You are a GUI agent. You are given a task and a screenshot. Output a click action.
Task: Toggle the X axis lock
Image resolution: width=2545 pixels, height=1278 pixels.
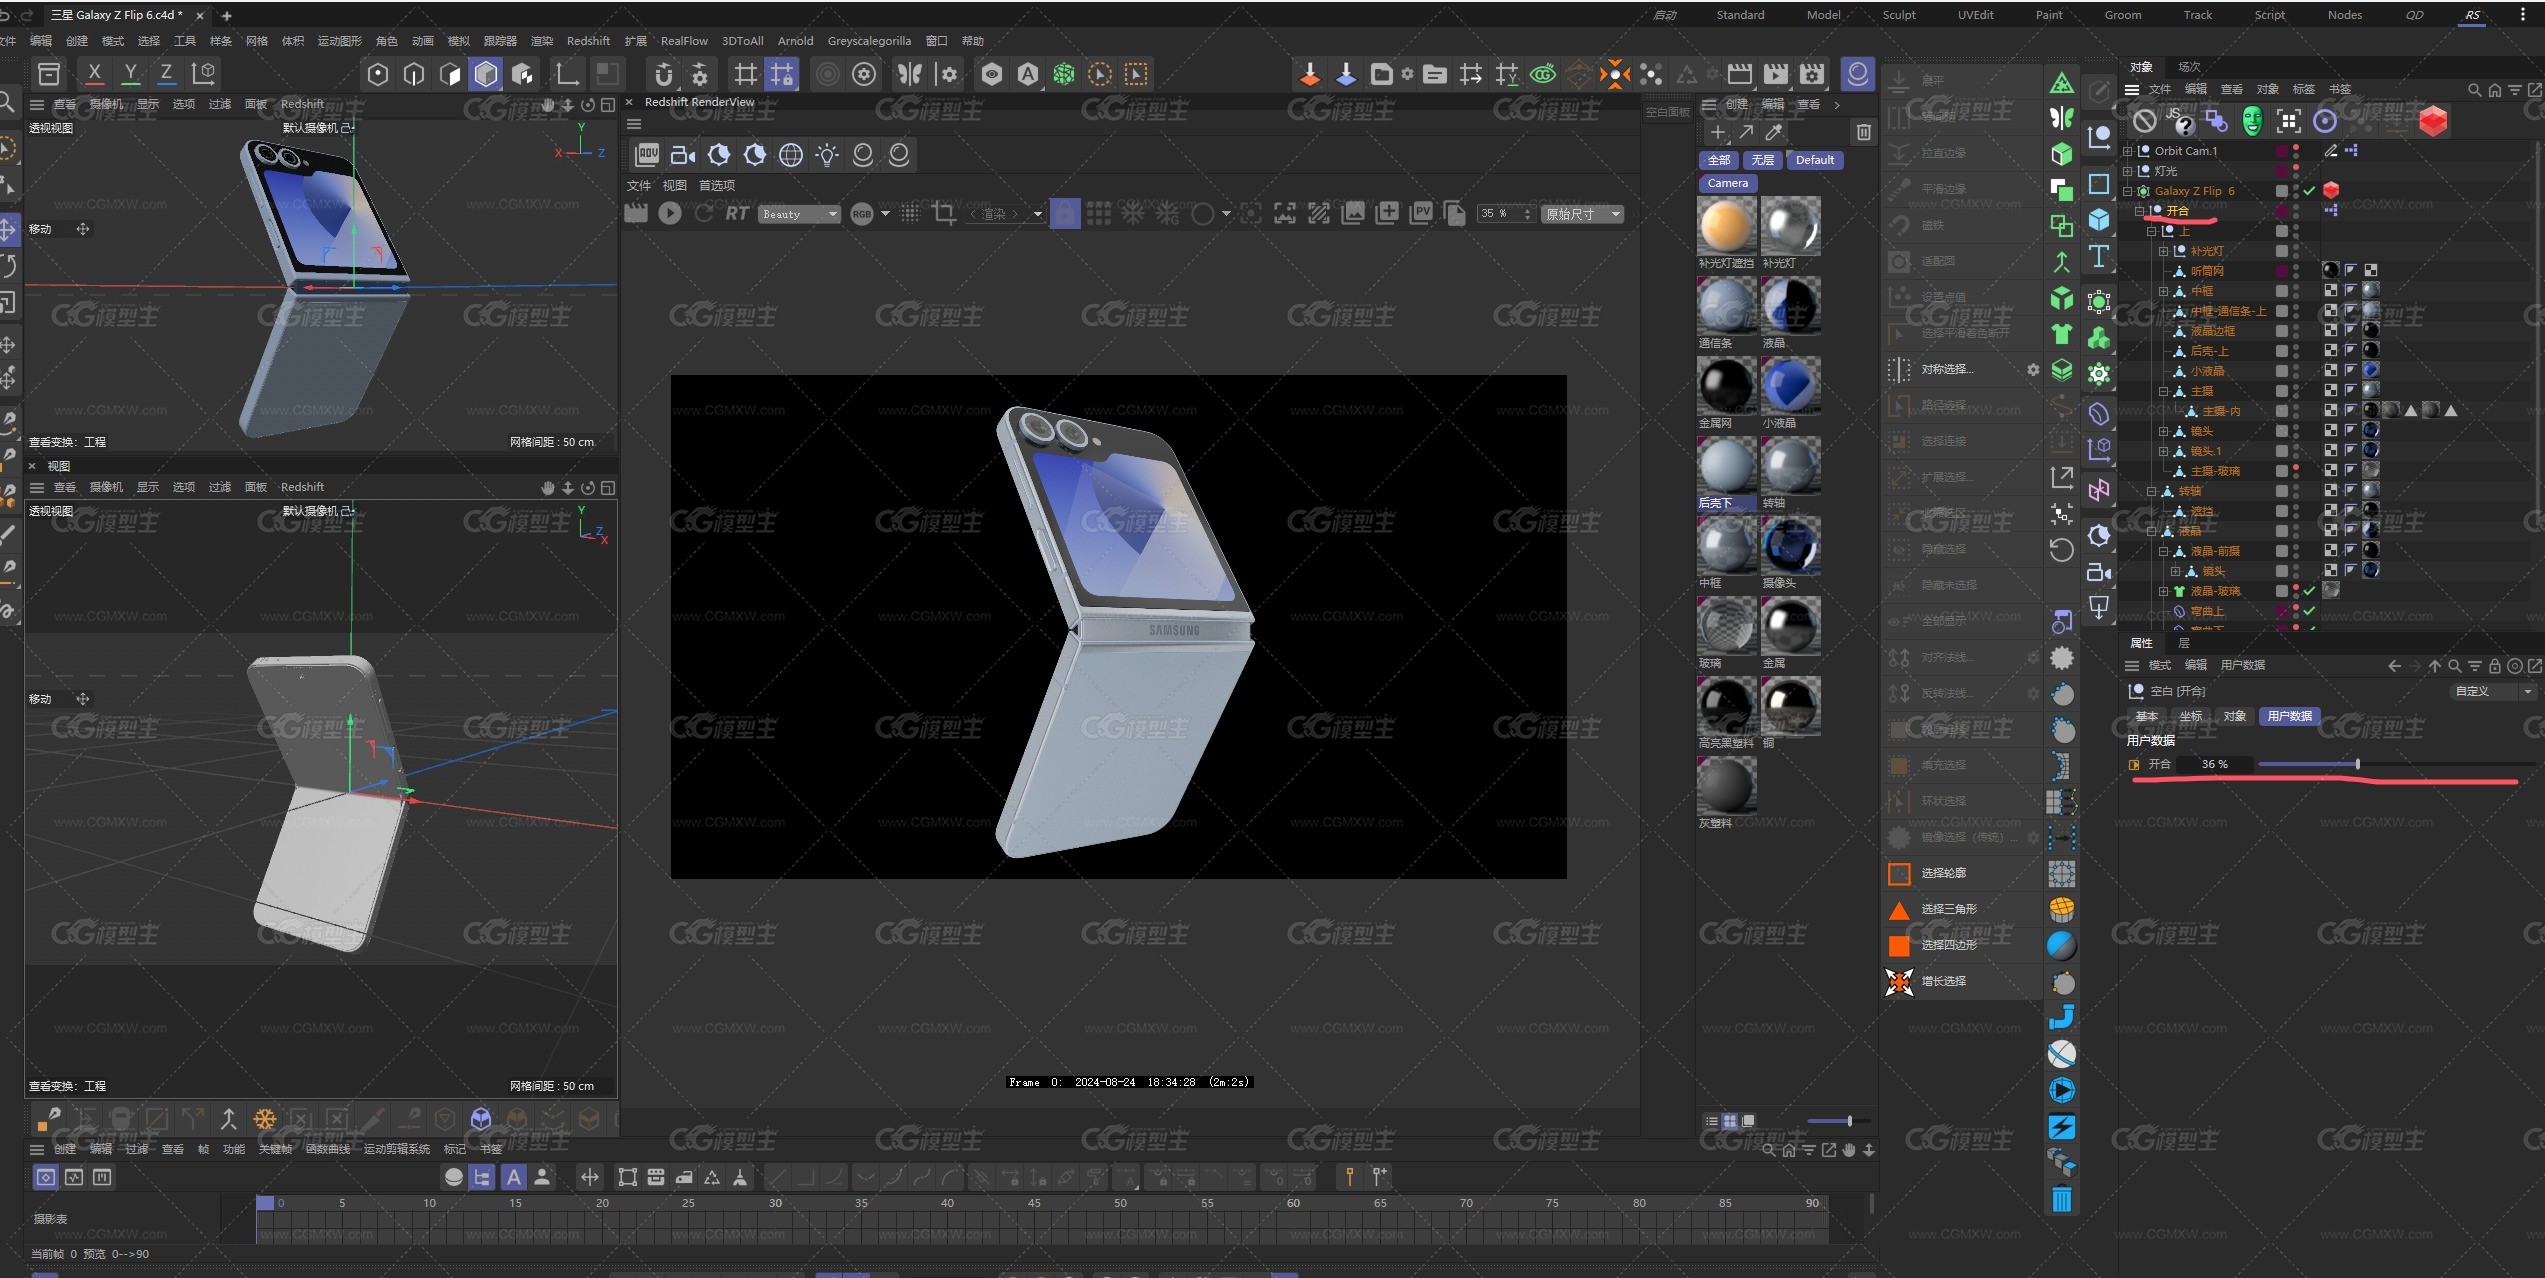coord(94,73)
